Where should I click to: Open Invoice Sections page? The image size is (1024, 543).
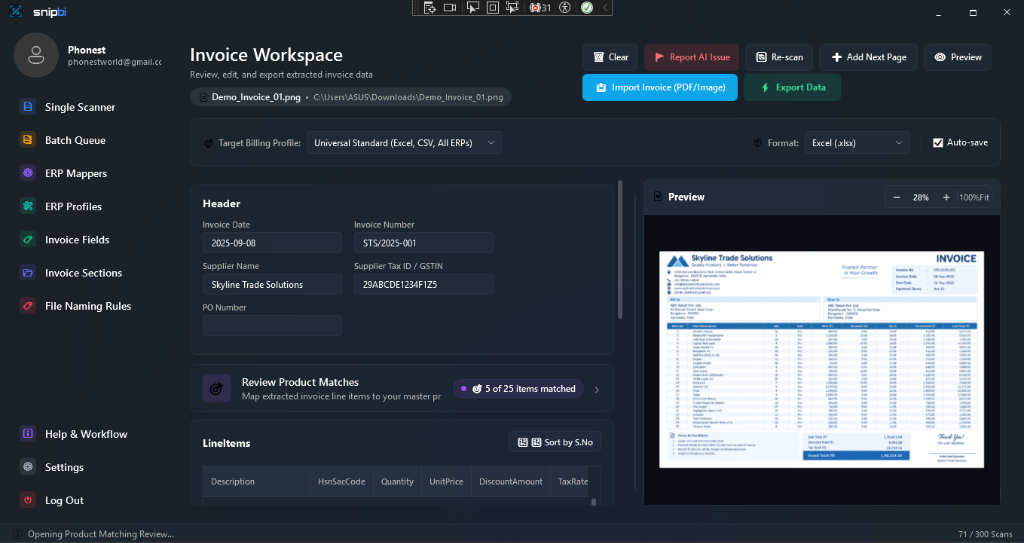(72, 272)
